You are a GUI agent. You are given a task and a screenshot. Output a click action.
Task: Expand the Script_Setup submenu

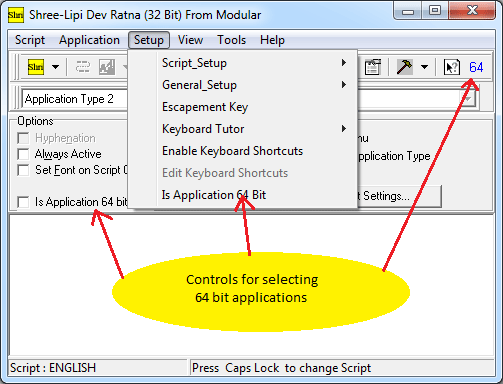coord(243,63)
